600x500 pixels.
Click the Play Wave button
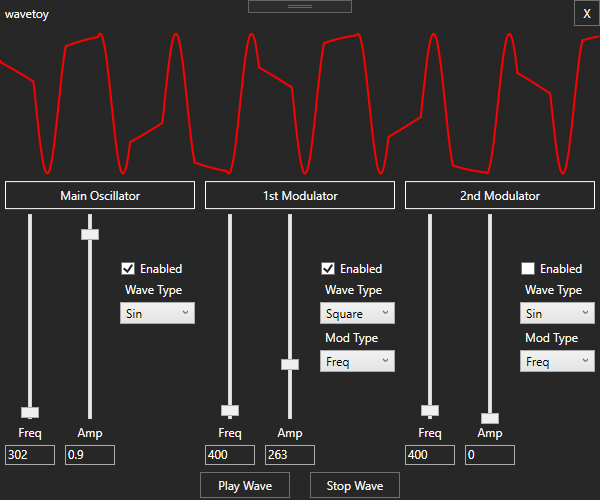[245, 486]
